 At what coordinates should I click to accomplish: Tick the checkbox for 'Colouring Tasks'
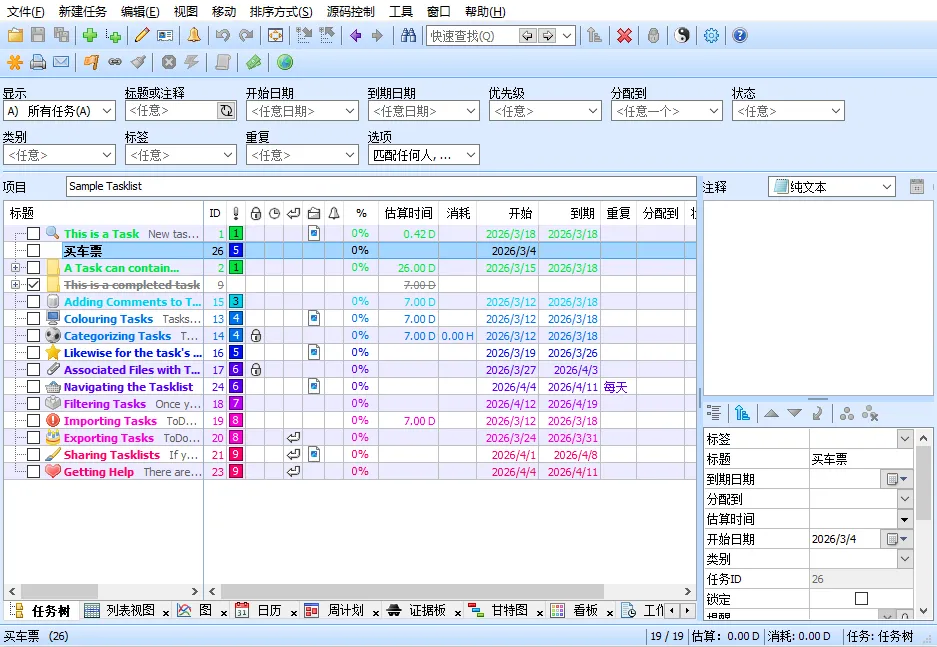[x=33, y=318]
